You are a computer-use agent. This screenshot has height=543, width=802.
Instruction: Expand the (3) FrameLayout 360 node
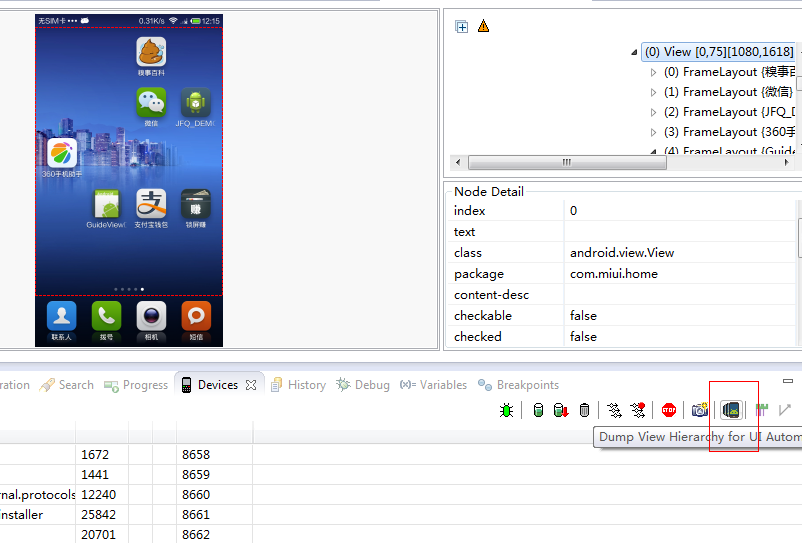653,132
